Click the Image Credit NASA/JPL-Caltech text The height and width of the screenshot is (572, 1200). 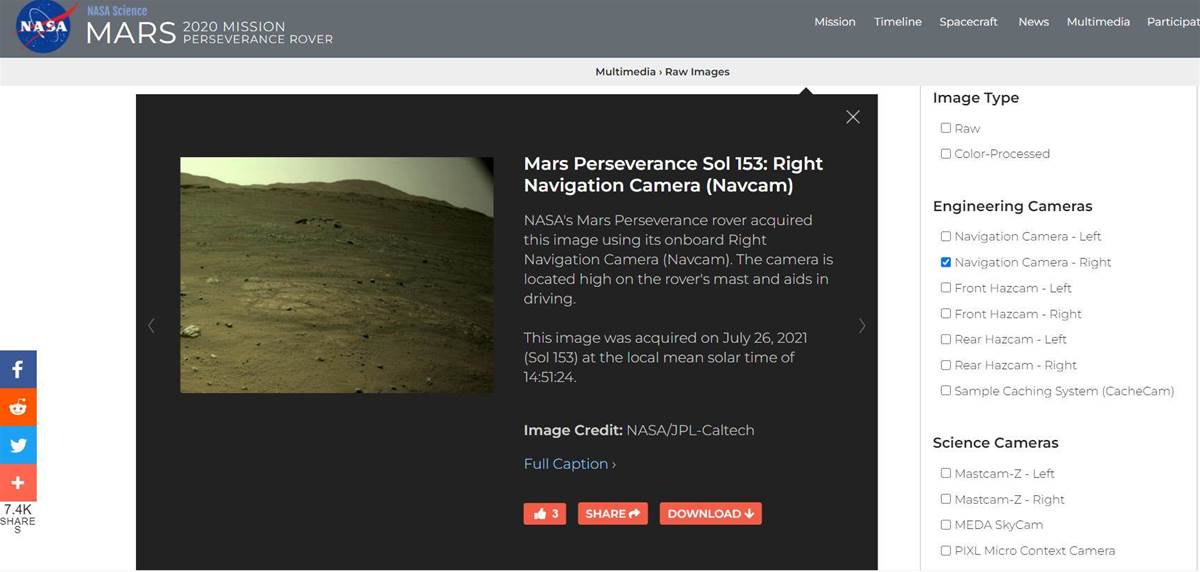639,430
